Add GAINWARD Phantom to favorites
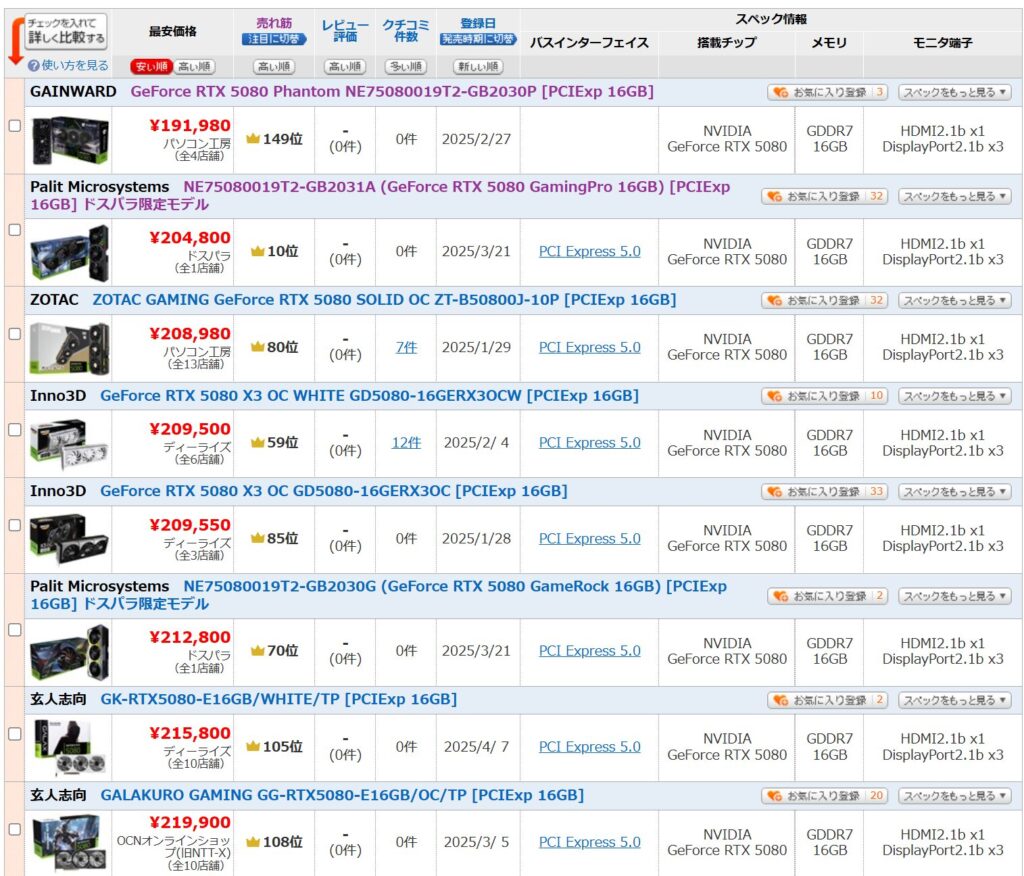 pyautogui.click(x=827, y=92)
